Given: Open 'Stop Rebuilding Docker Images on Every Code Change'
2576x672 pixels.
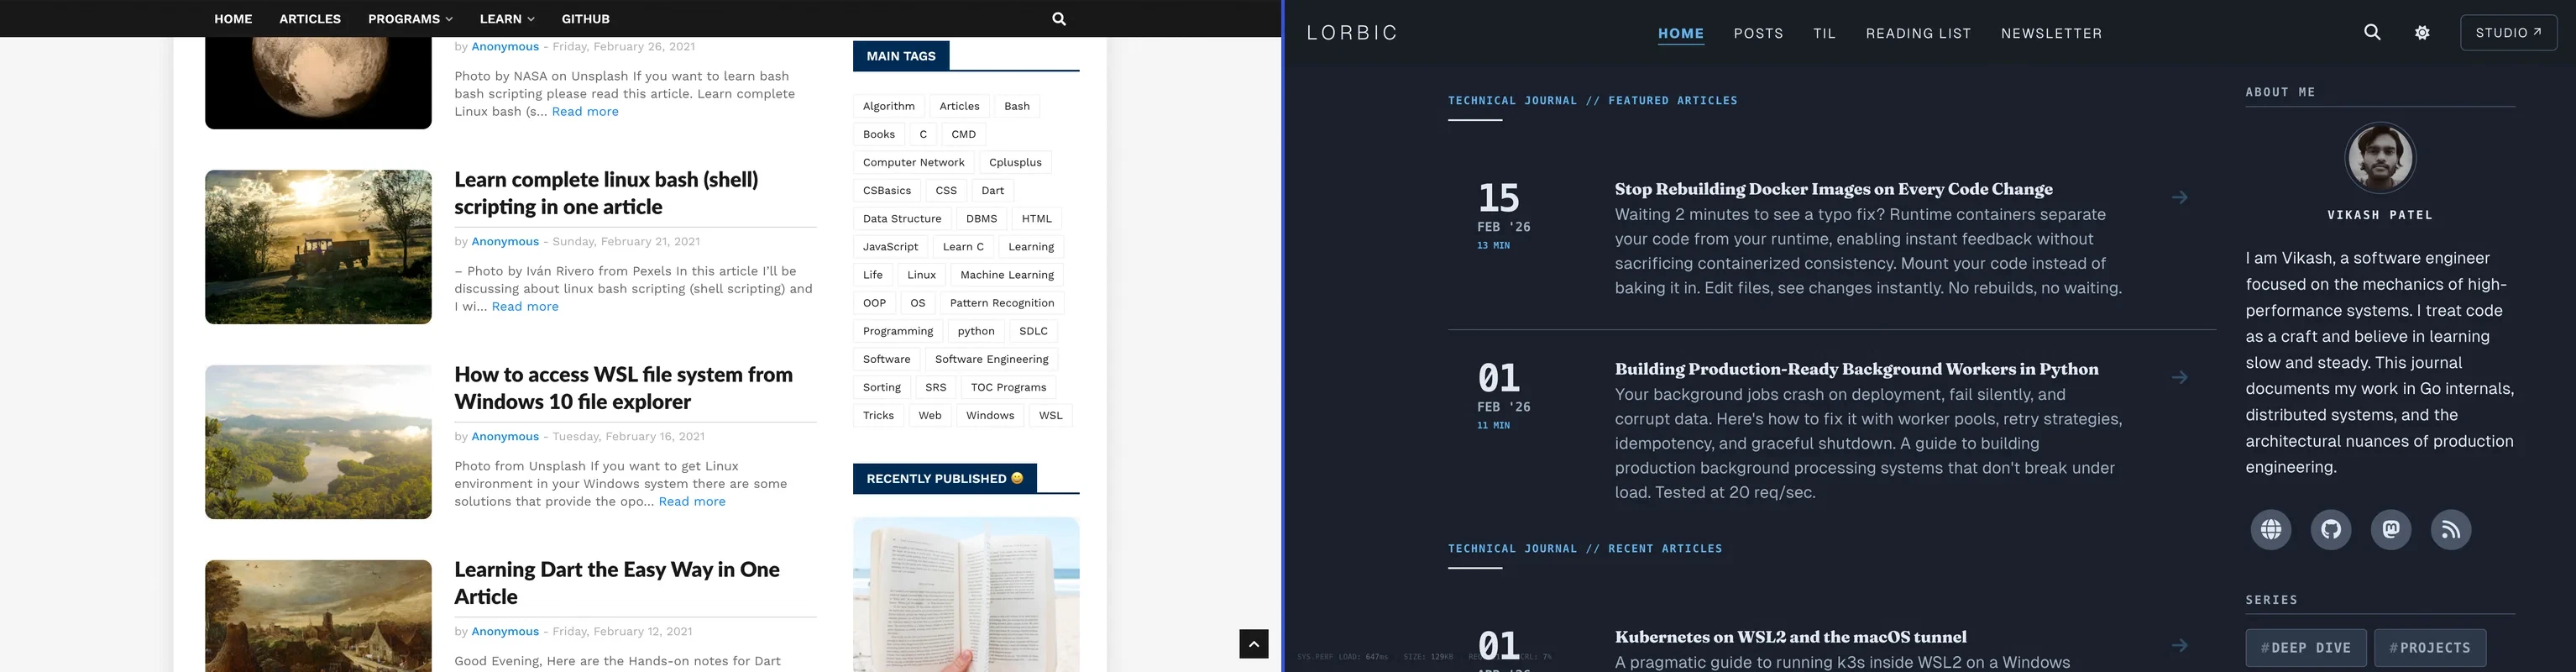Looking at the screenshot, I should (x=1834, y=189).
